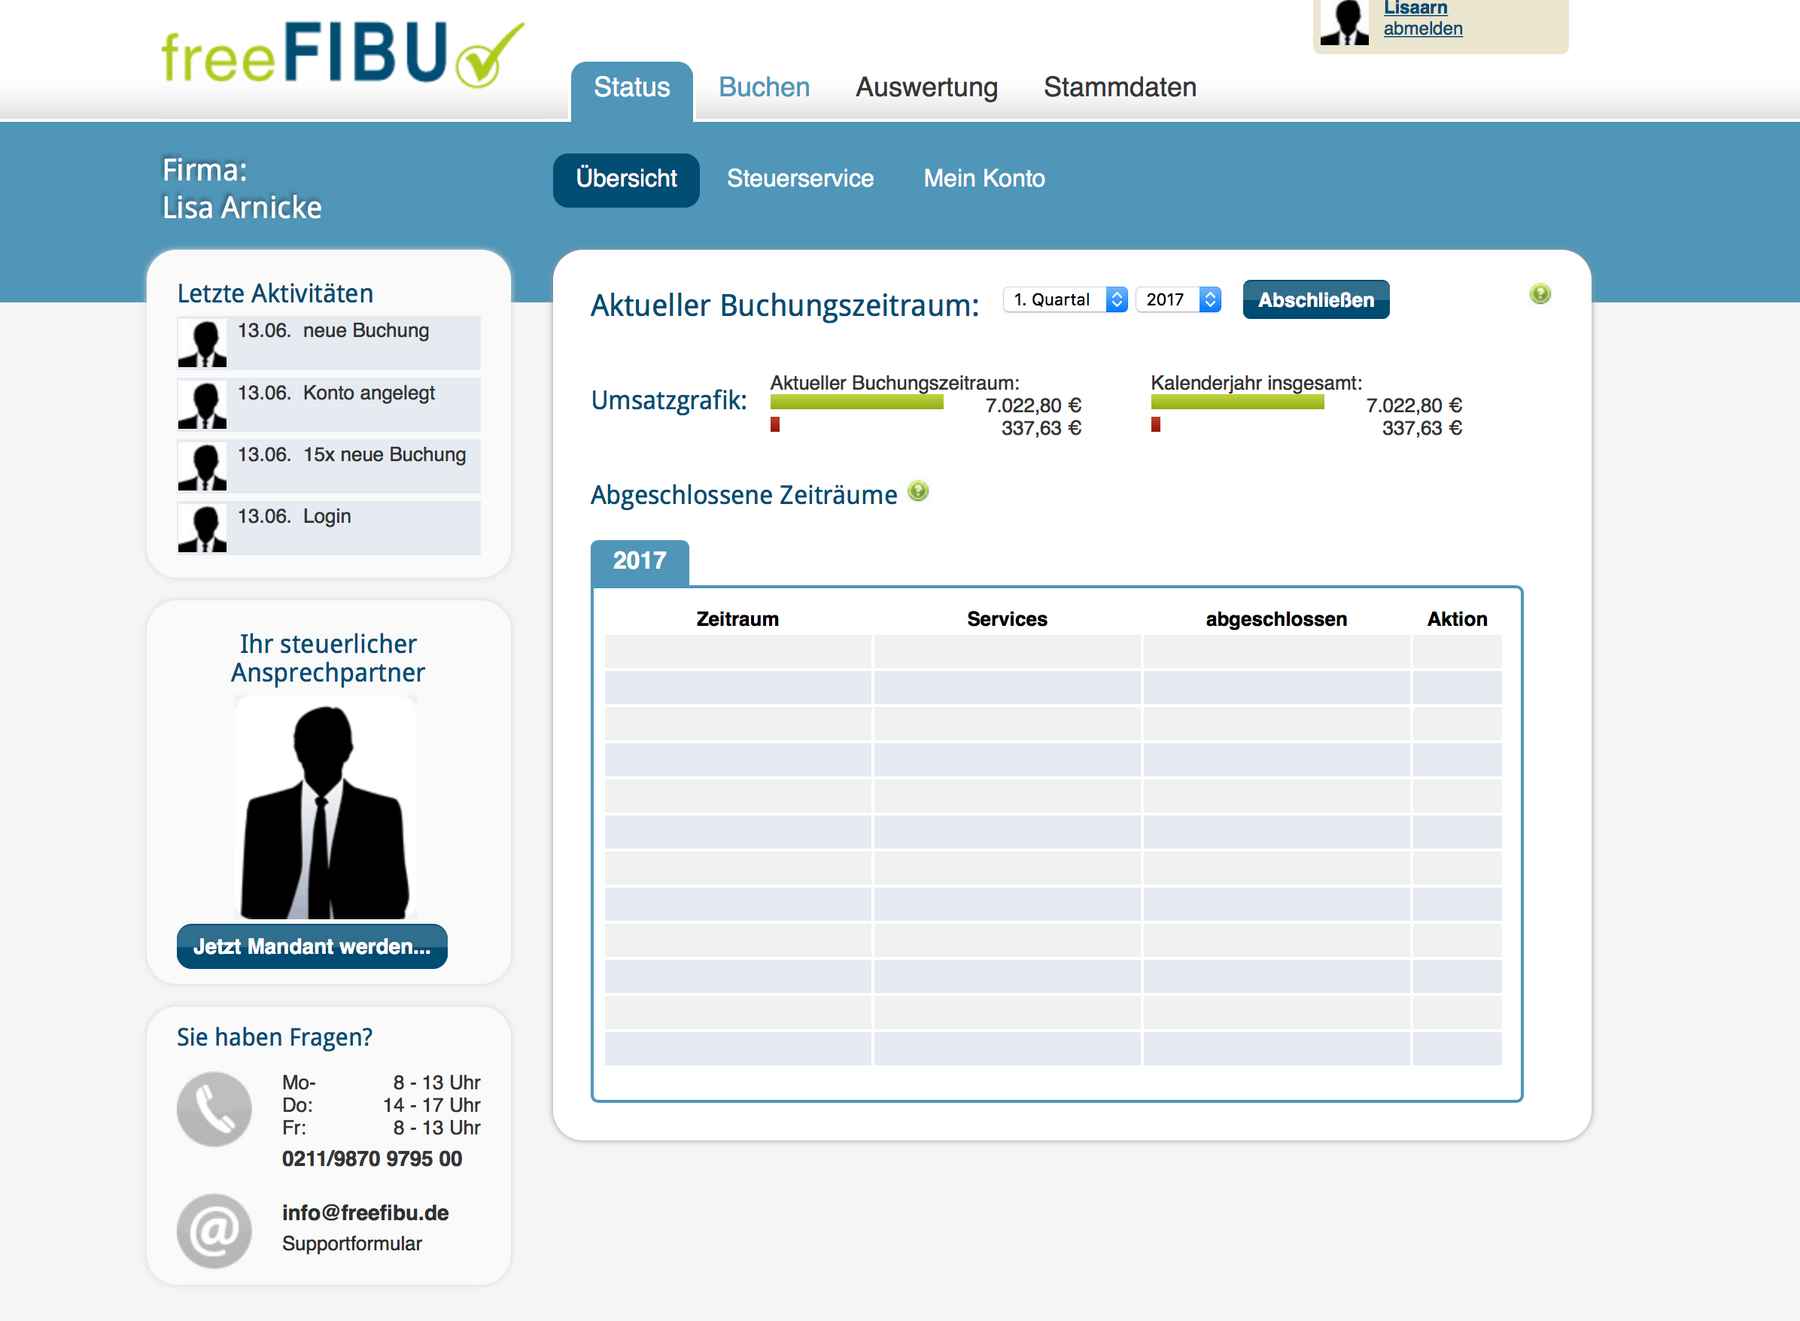
Task: Open the Stammdaten tab
Action: point(1120,87)
